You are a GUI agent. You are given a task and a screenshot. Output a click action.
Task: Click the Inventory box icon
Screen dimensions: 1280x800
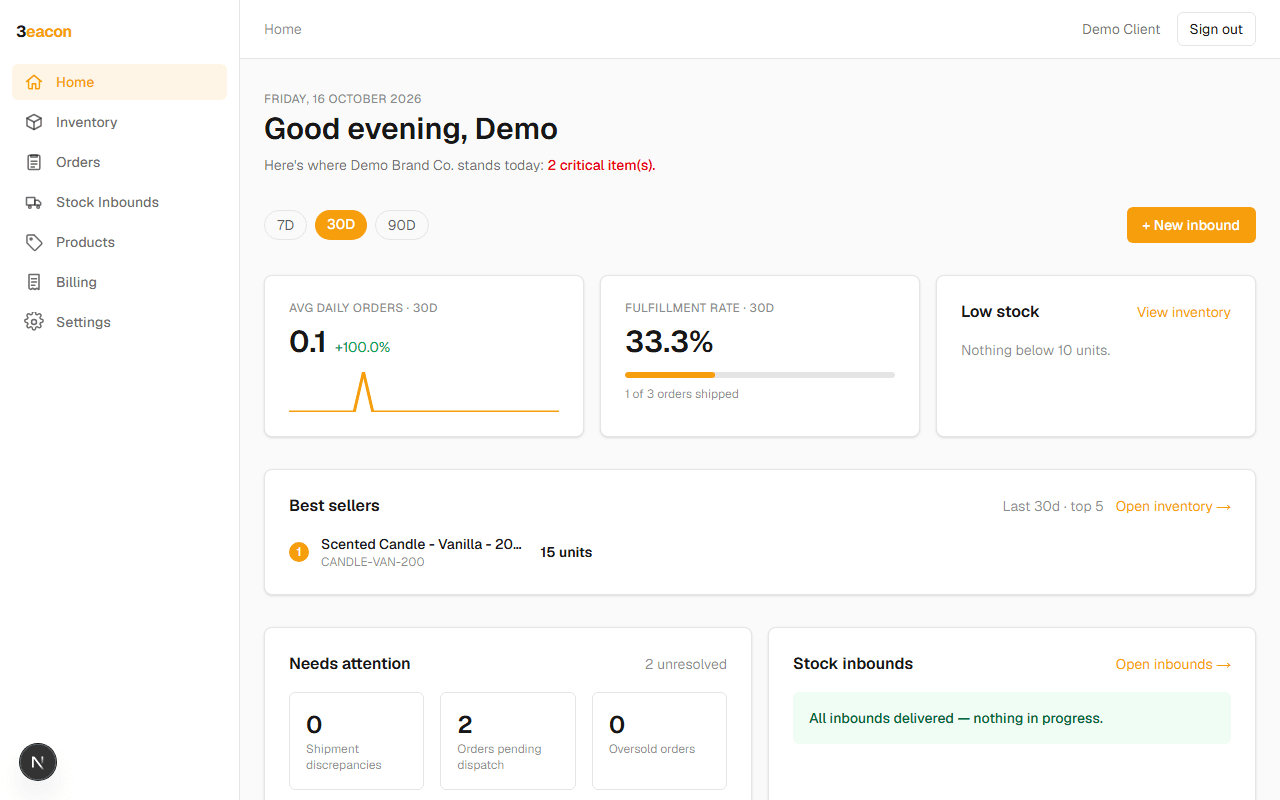34,122
